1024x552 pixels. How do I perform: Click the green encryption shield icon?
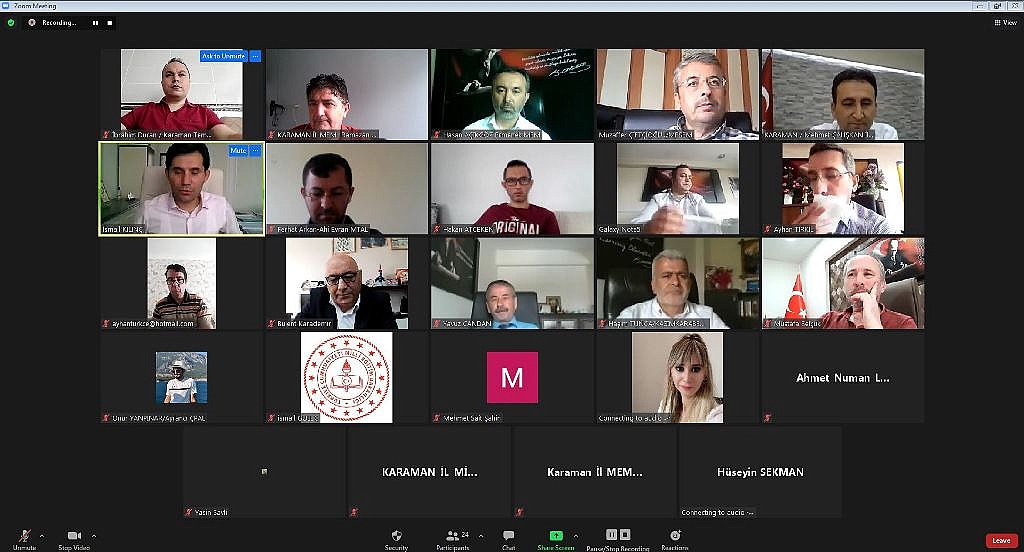[x=10, y=23]
